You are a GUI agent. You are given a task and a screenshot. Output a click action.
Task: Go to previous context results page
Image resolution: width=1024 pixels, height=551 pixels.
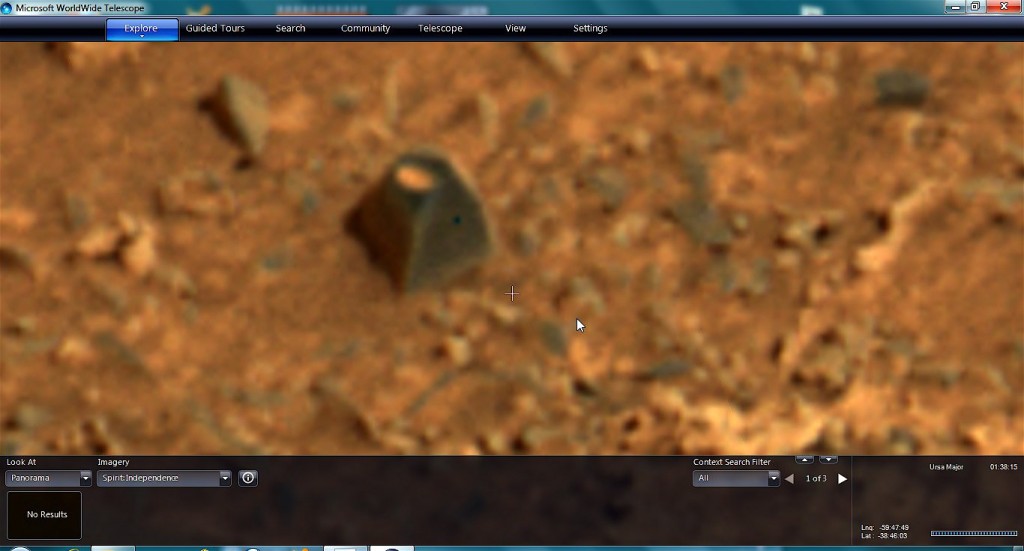coord(789,479)
